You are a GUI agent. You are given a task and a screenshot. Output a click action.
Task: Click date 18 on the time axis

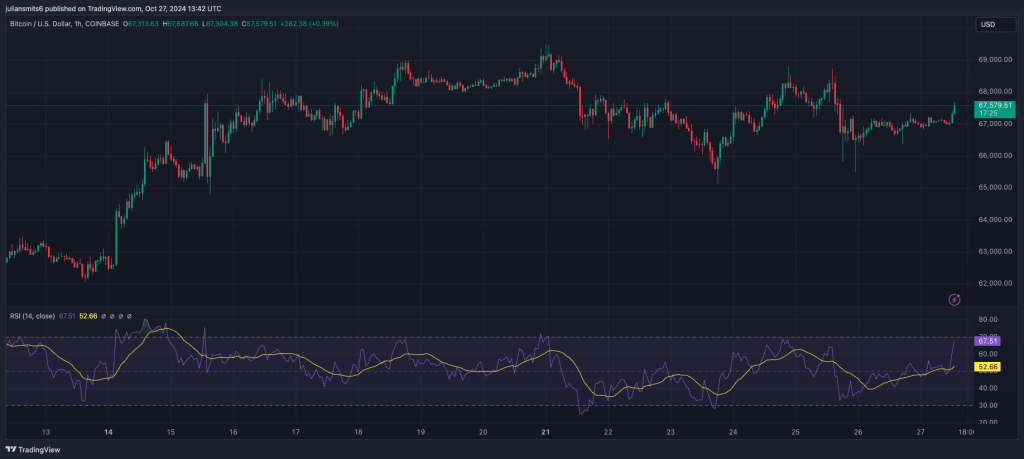tap(358, 432)
